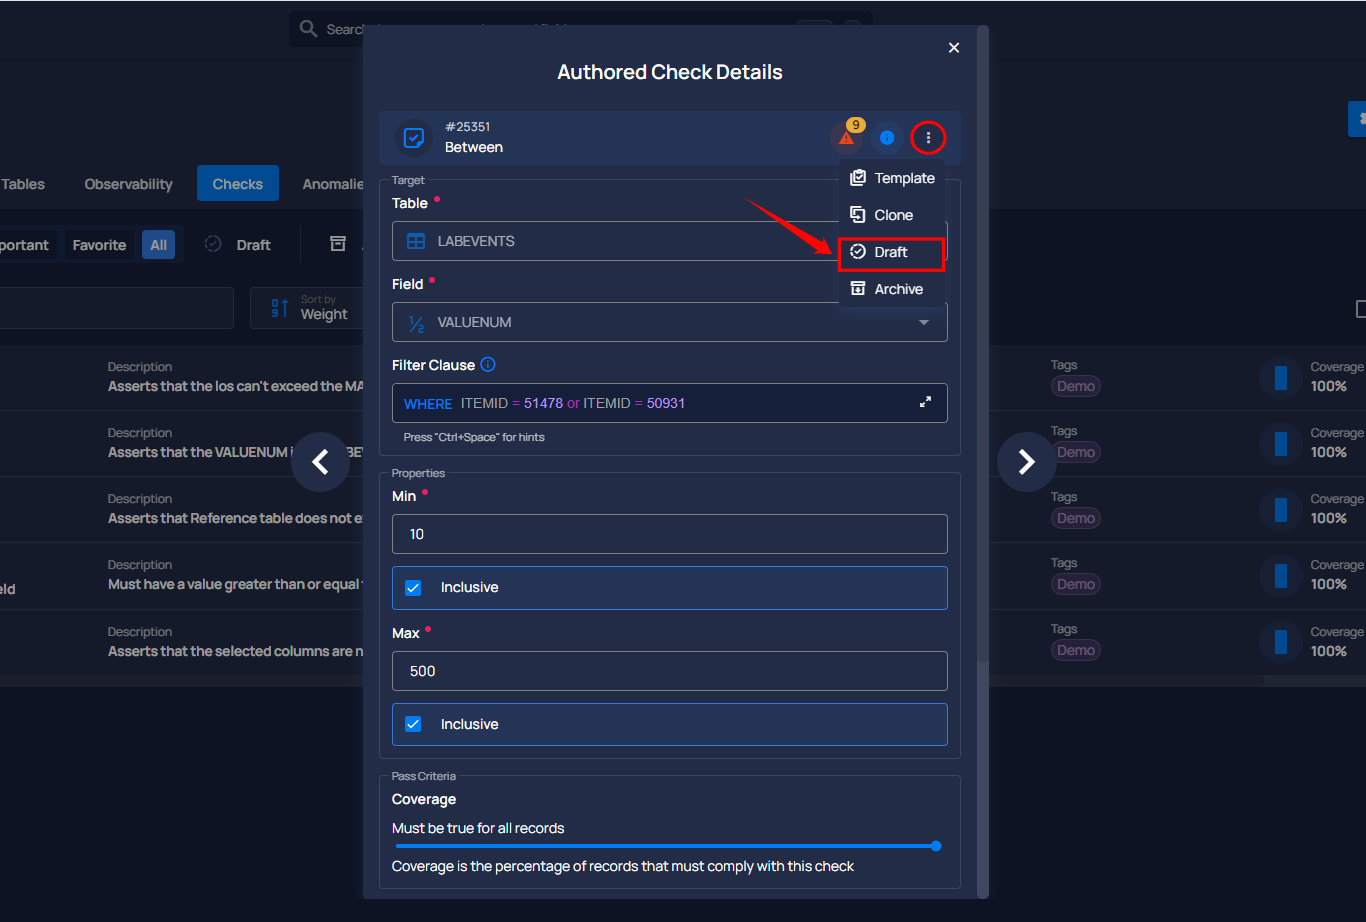Screen dimensions: 1366x922
Task: Go to next check with right arrow
Action: (1027, 462)
